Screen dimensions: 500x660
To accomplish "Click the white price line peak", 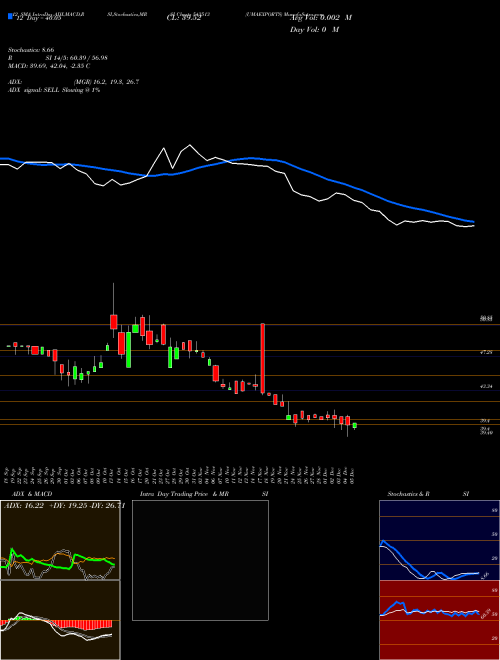I will (190, 145).
